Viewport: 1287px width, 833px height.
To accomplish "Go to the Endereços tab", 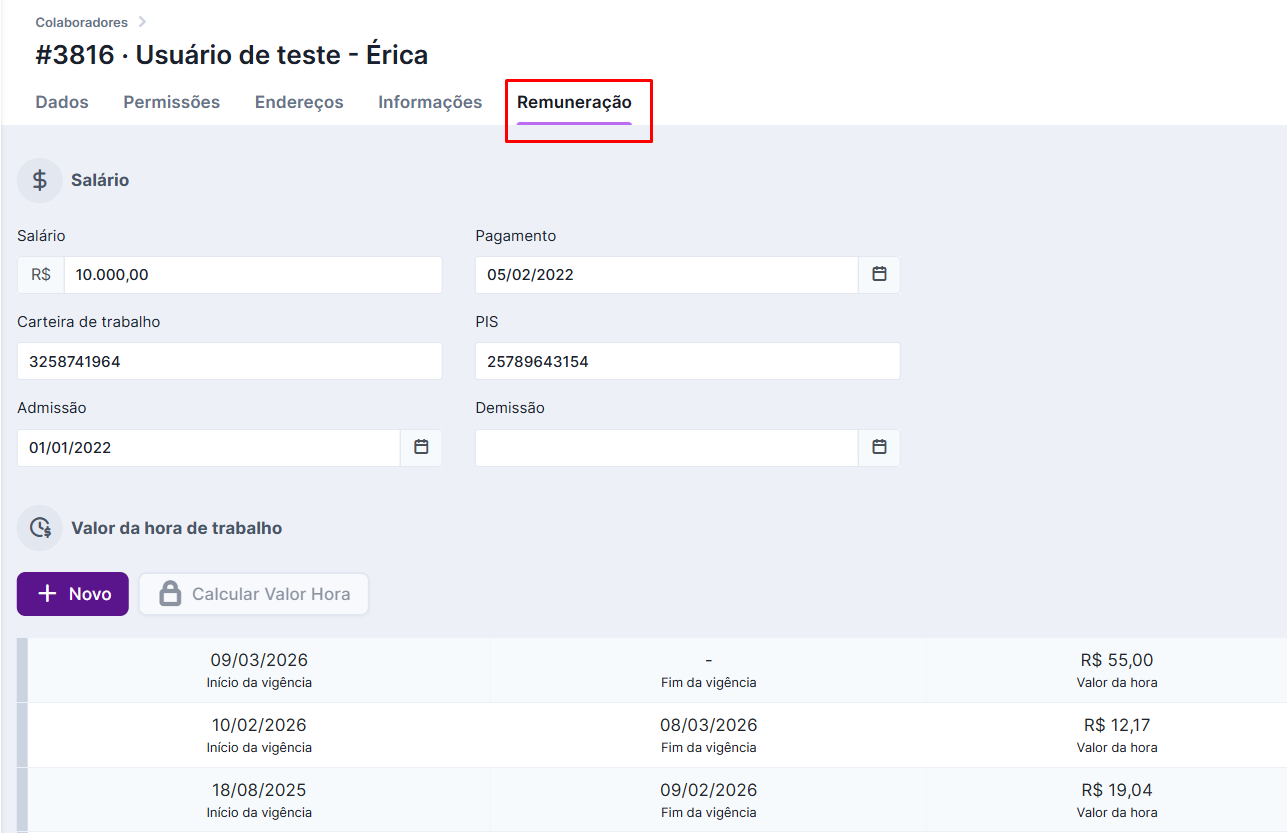I will pyautogui.click(x=299, y=102).
